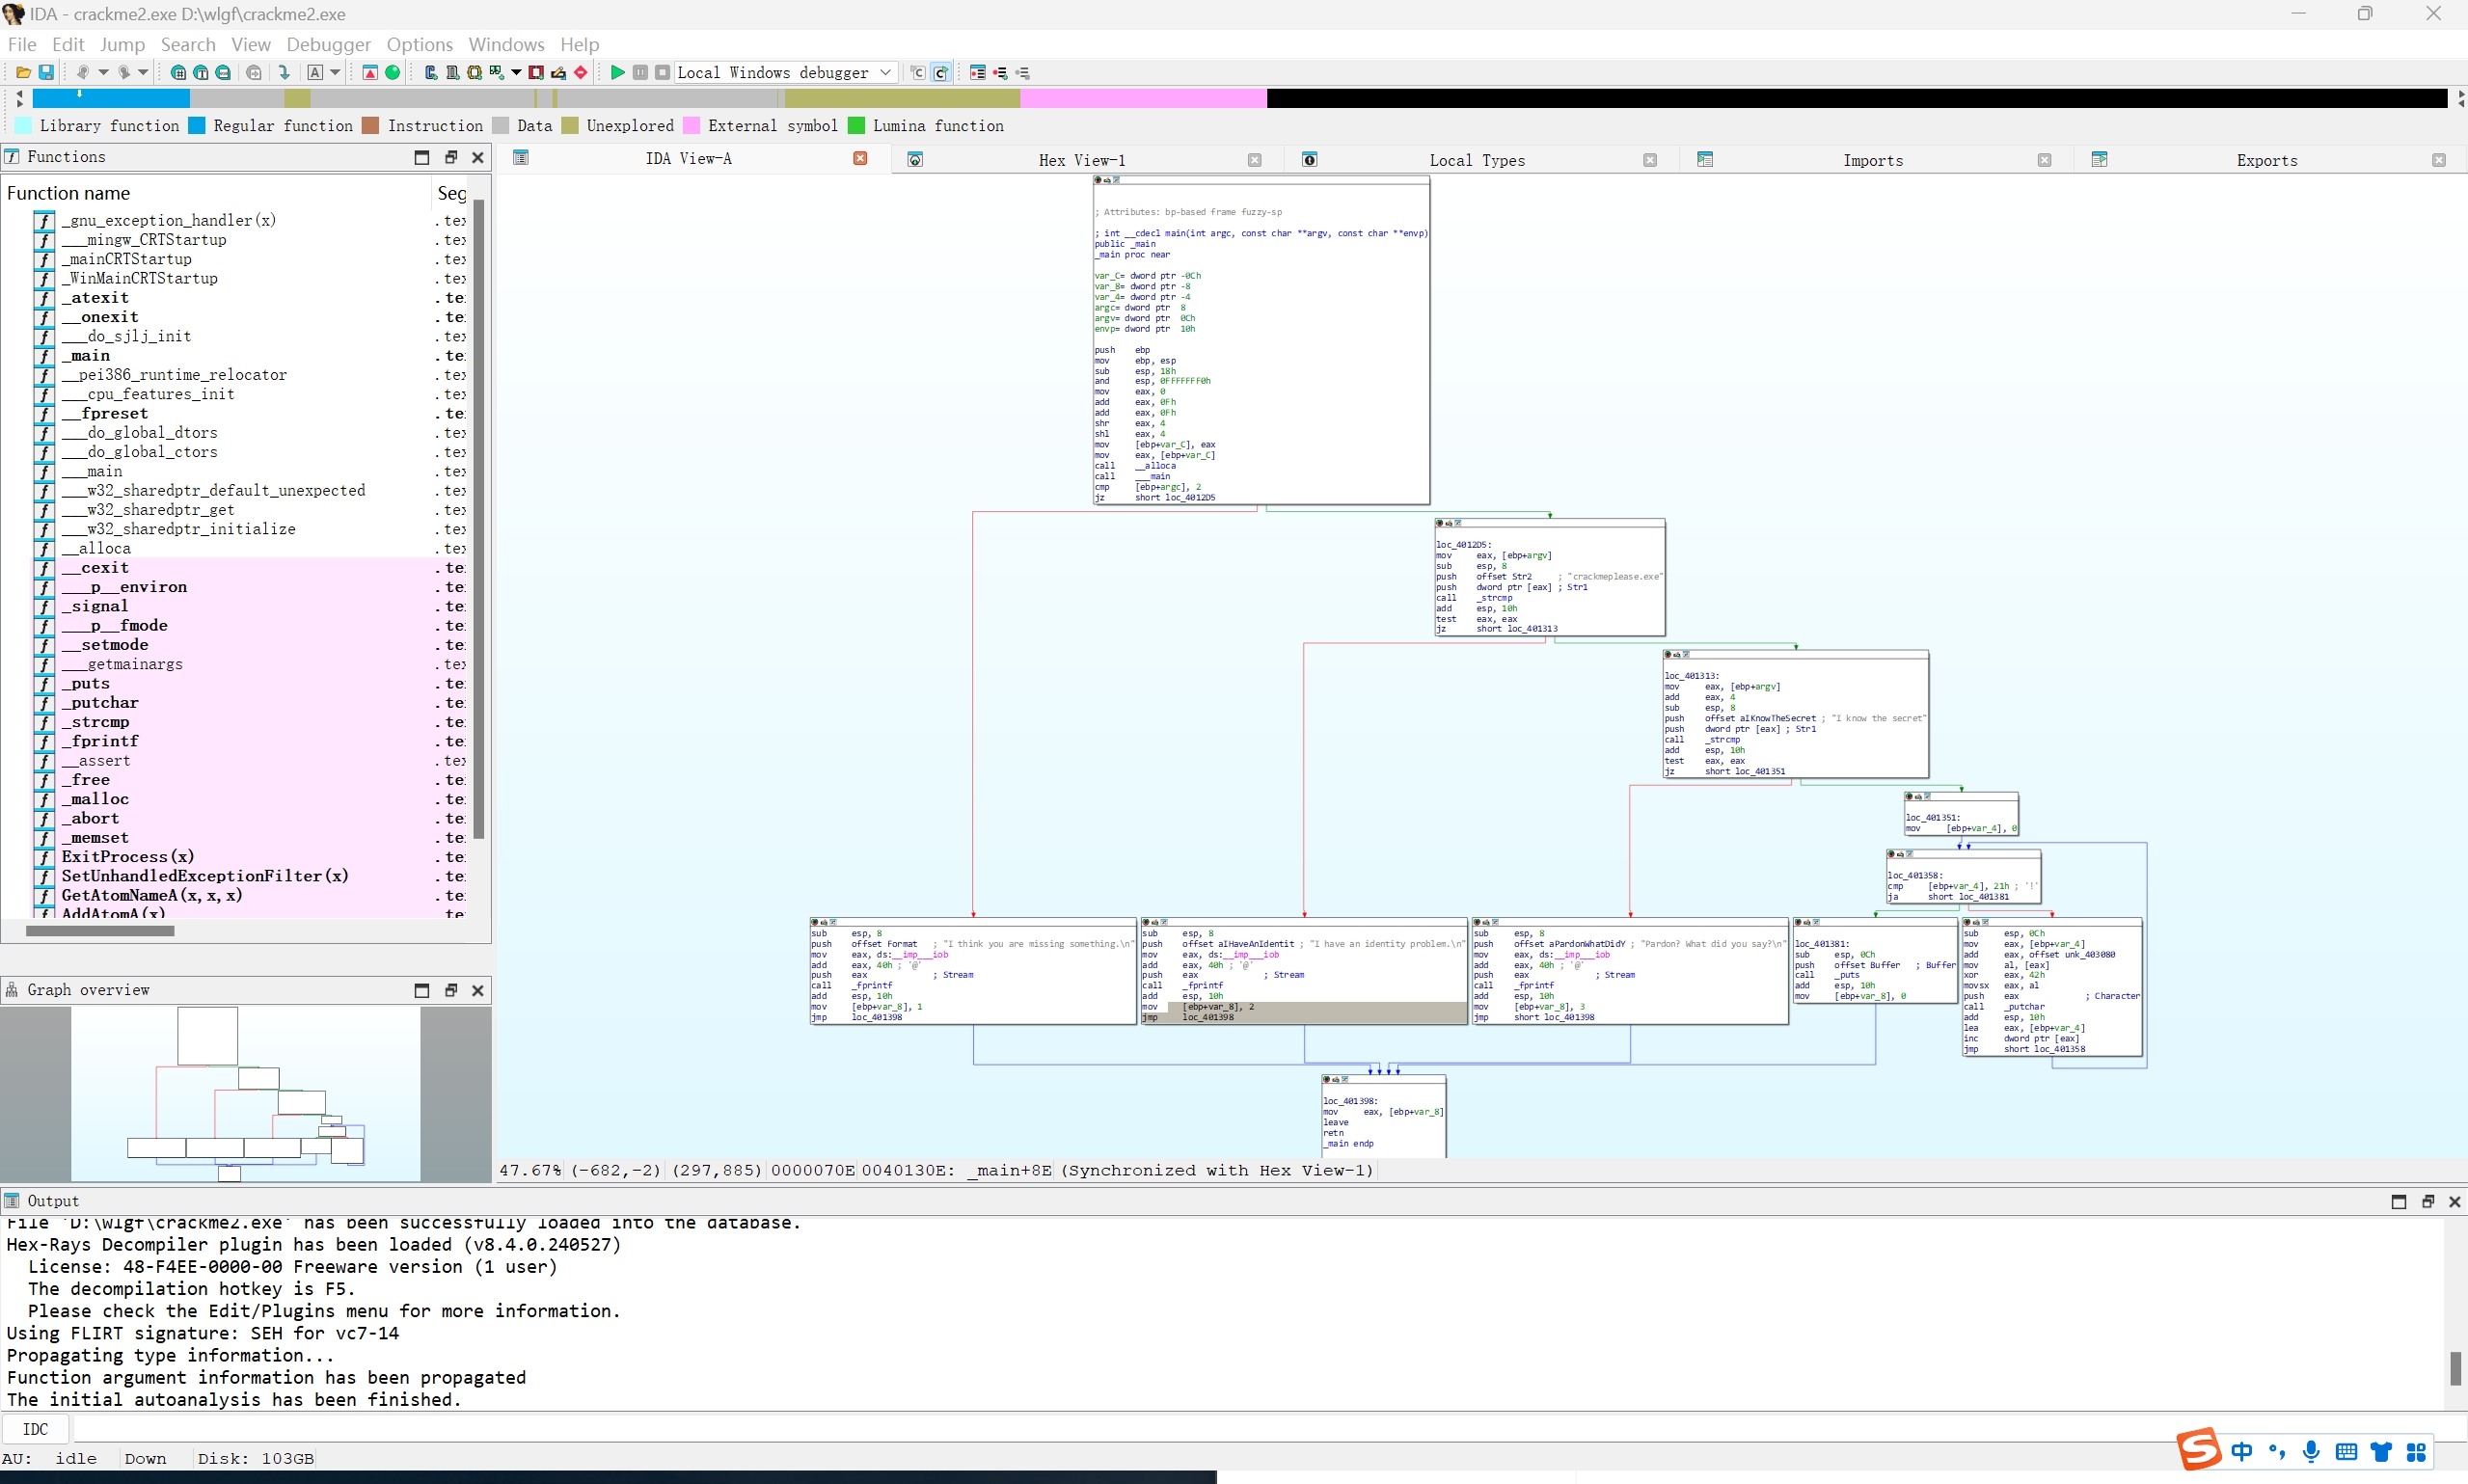Save the database with the floppy icon
Viewport: 2468px width, 1484px height.
point(46,72)
